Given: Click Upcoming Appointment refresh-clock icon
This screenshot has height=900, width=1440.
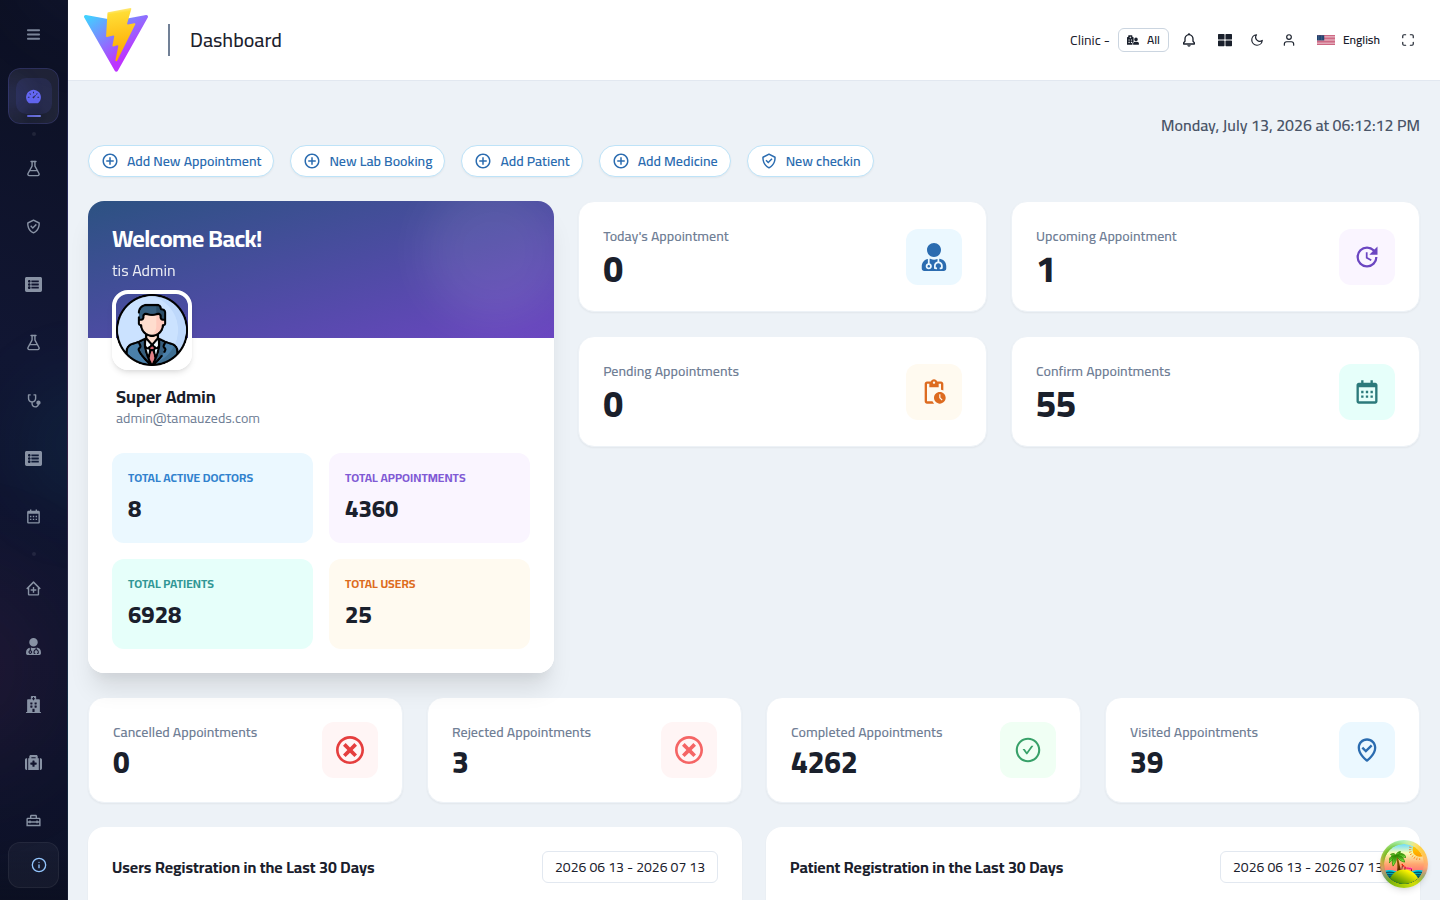Looking at the screenshot, I should coord(1367,257).
